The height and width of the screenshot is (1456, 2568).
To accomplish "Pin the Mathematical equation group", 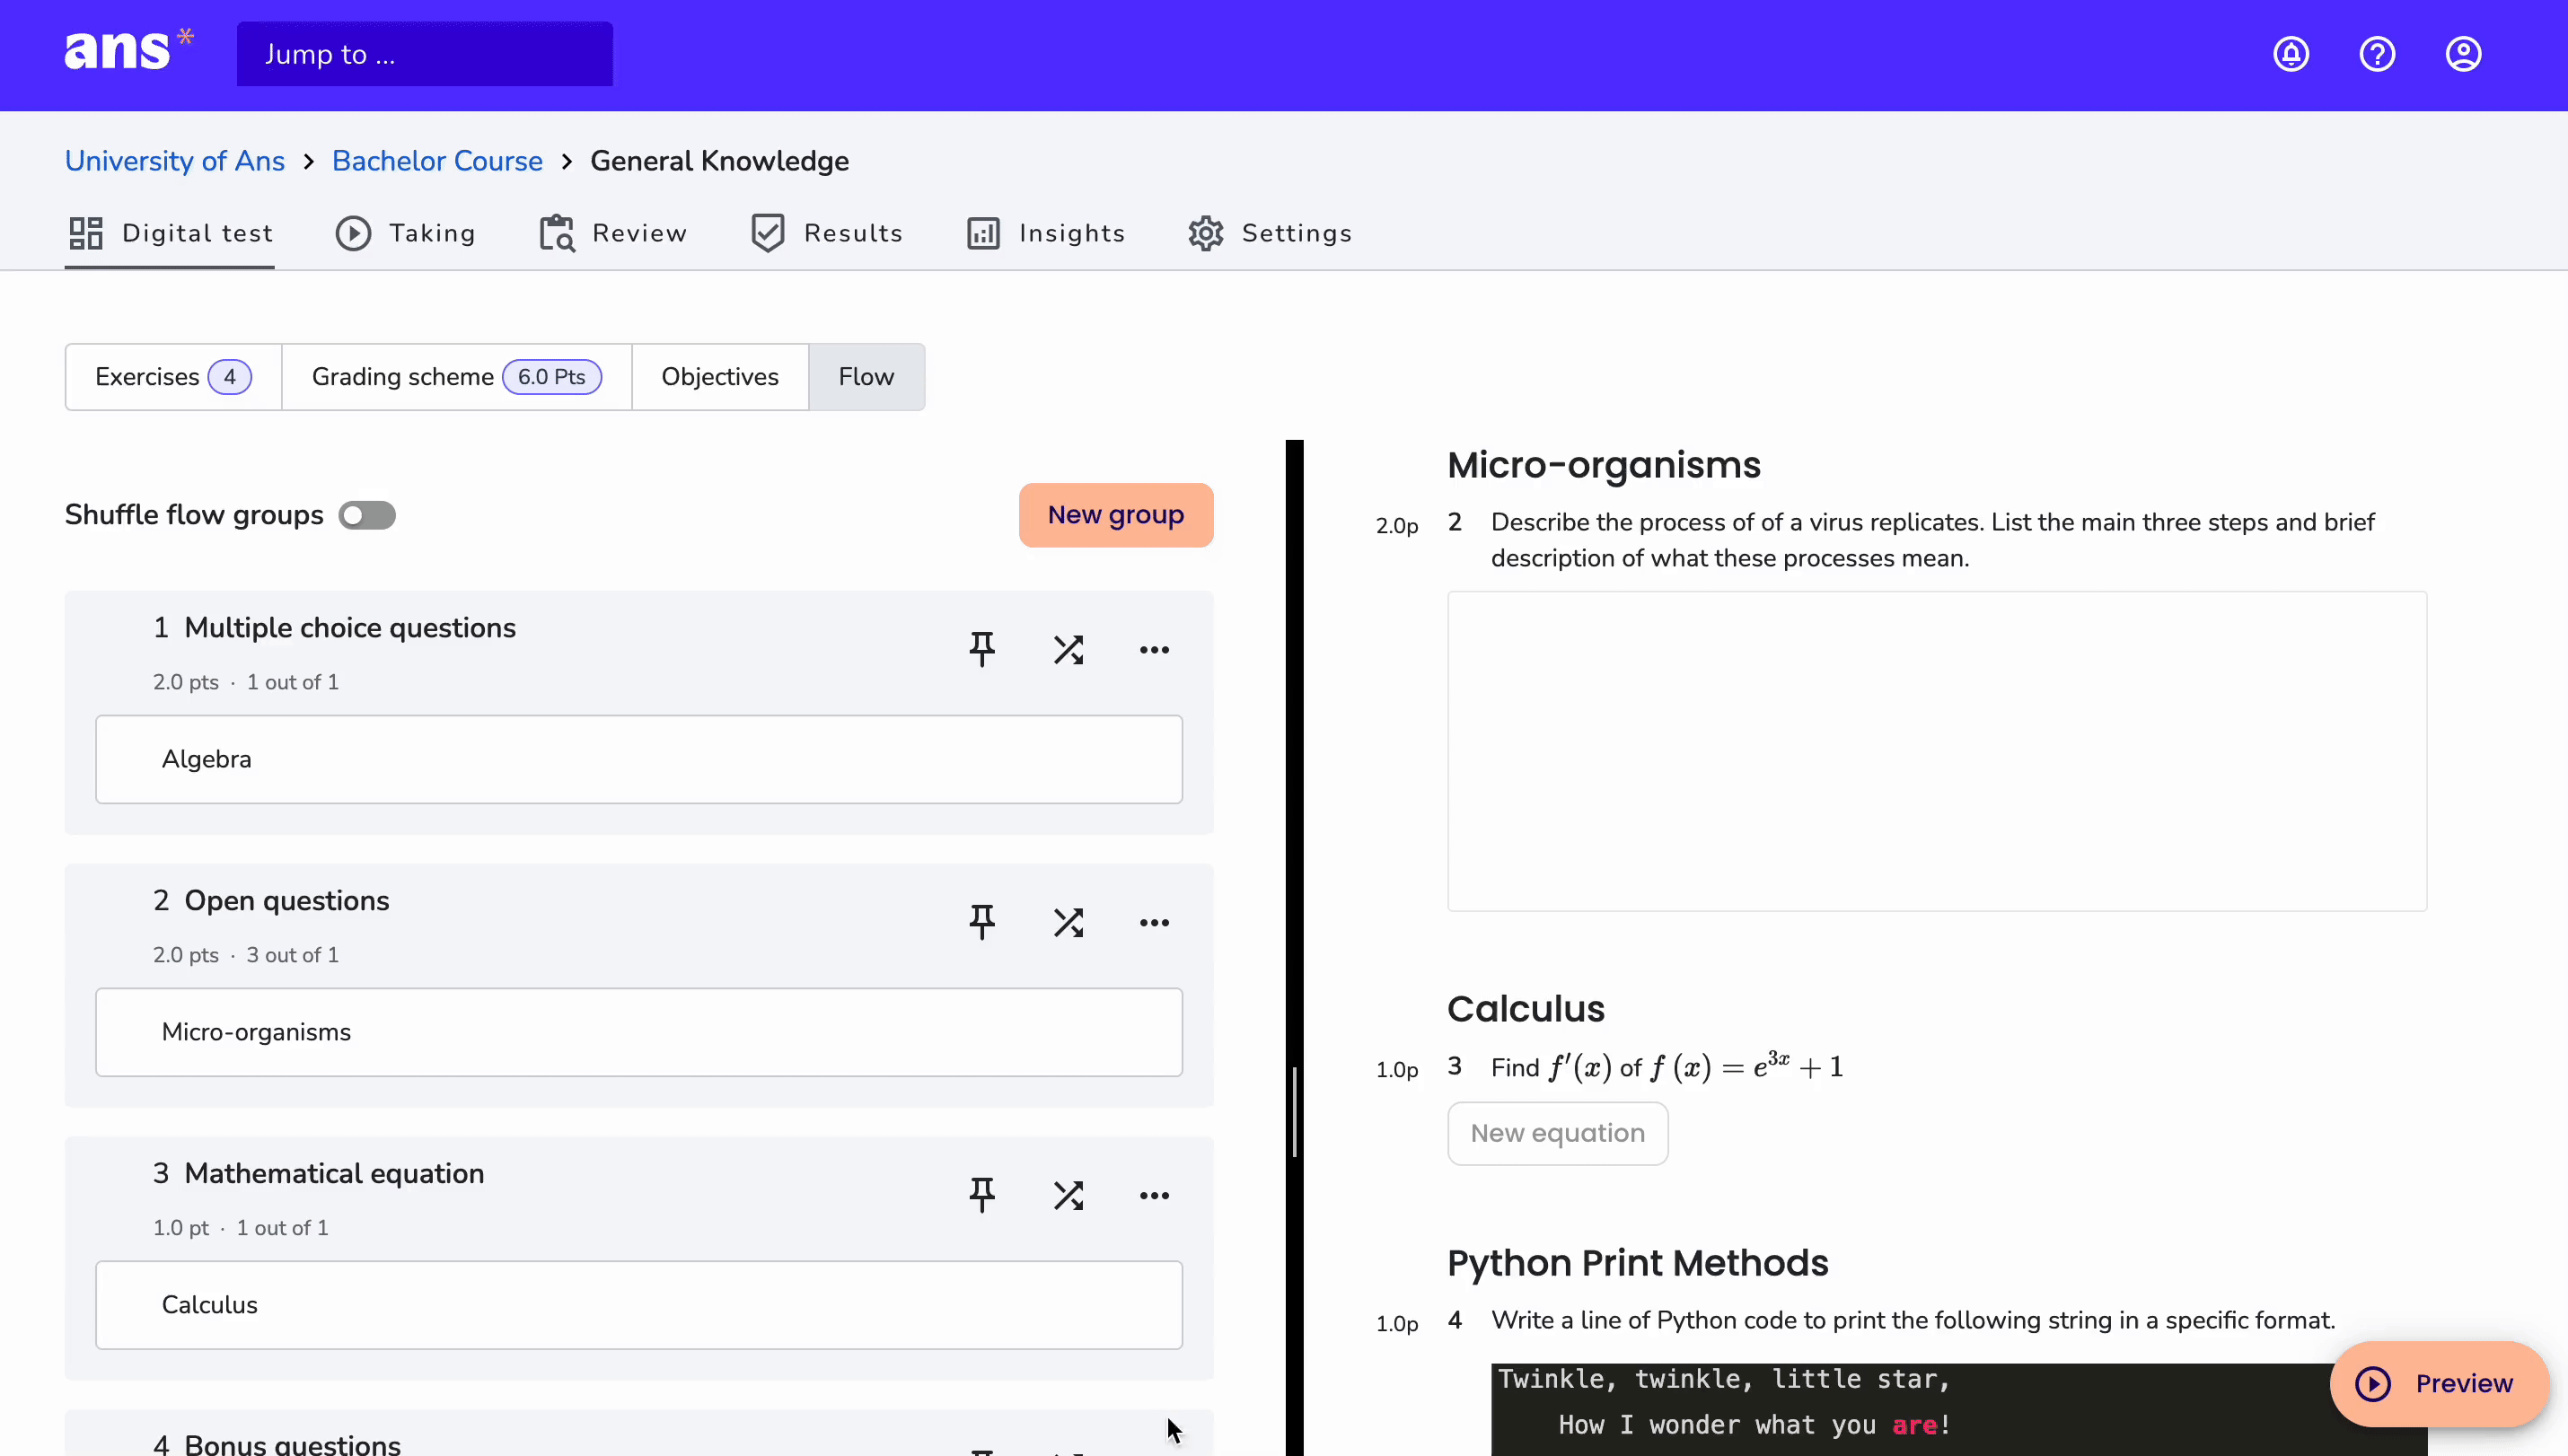I will (x=982, y=1195).
